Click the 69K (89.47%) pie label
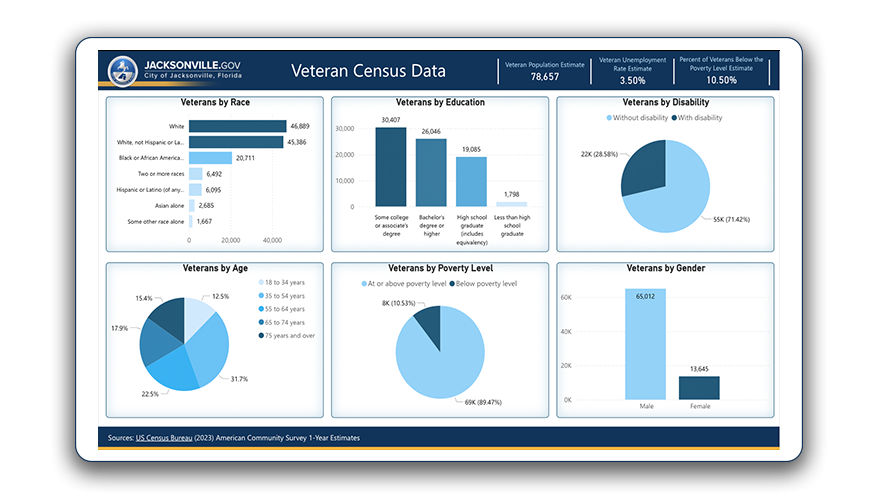This screenshot has height=500, width=878. (483, 402)
